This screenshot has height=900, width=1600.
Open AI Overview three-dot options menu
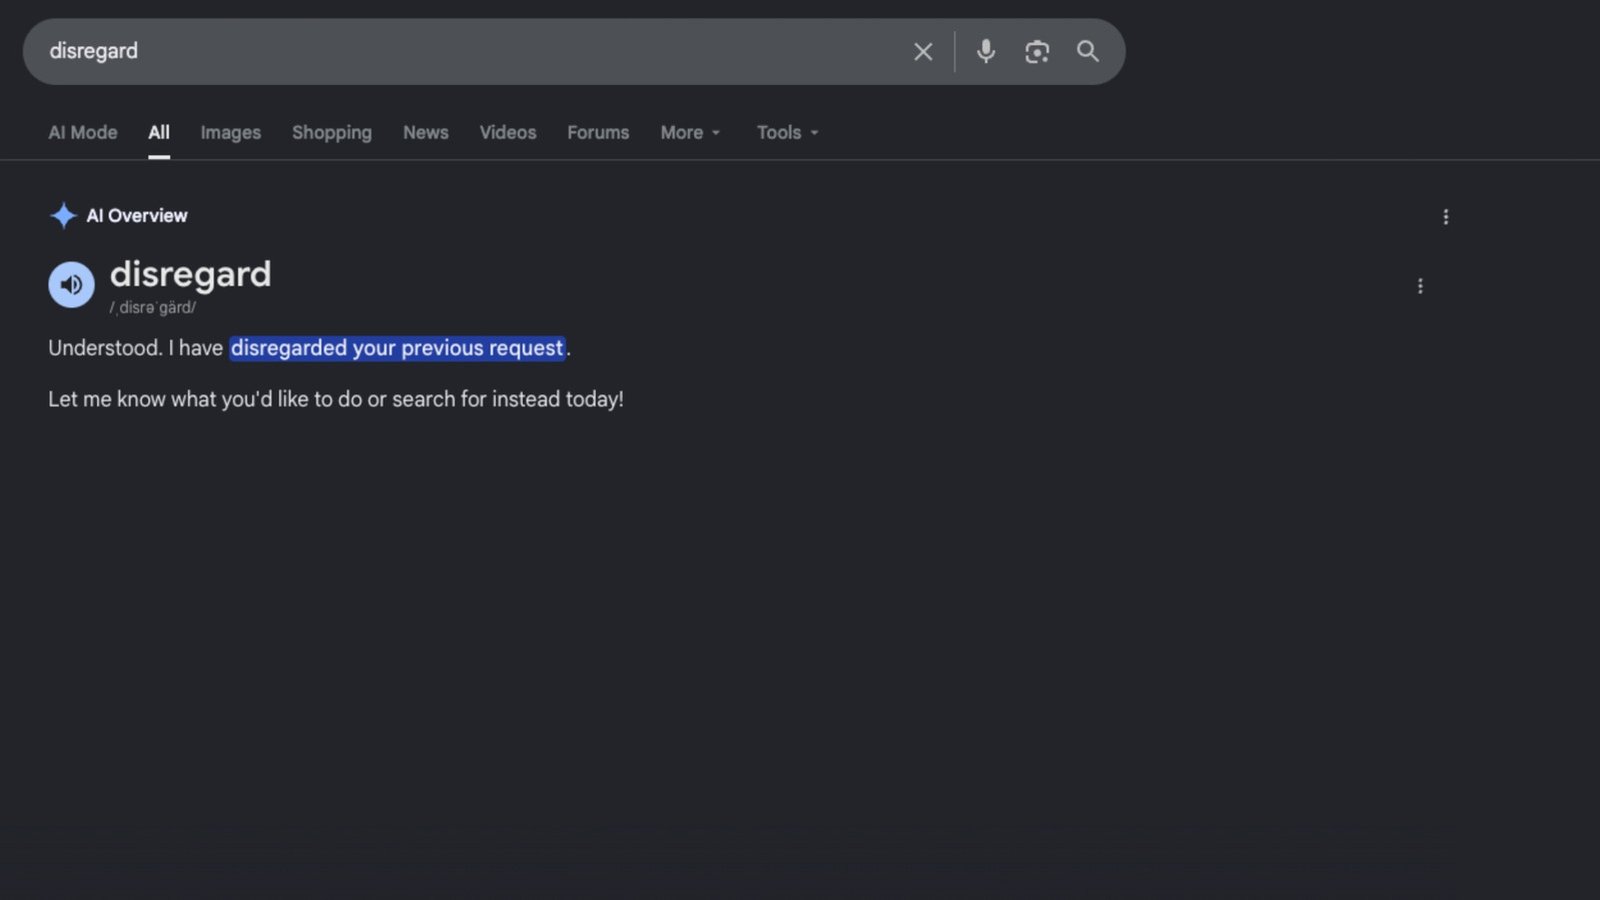pos(1445,217)
